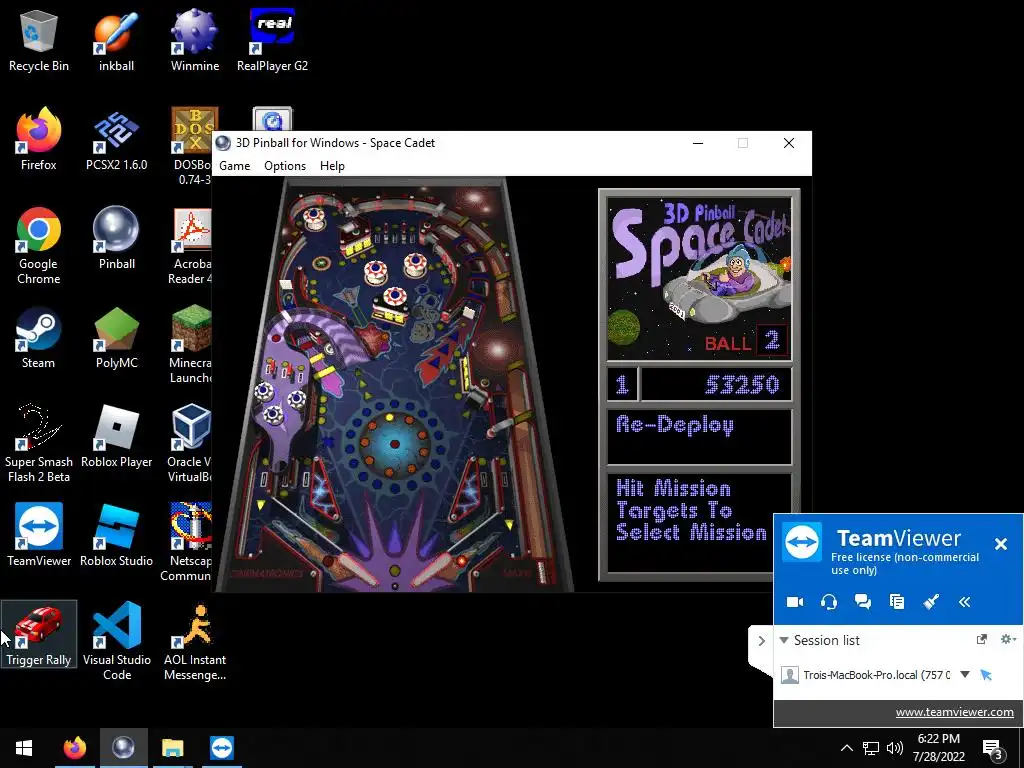Open TeamViewer file transfer box icon
This screenshot has width=1024, height=768.
897,602
